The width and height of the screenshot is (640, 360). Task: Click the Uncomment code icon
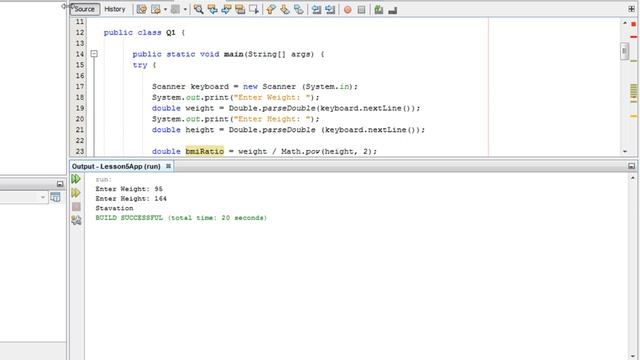[x=393, y=10]
